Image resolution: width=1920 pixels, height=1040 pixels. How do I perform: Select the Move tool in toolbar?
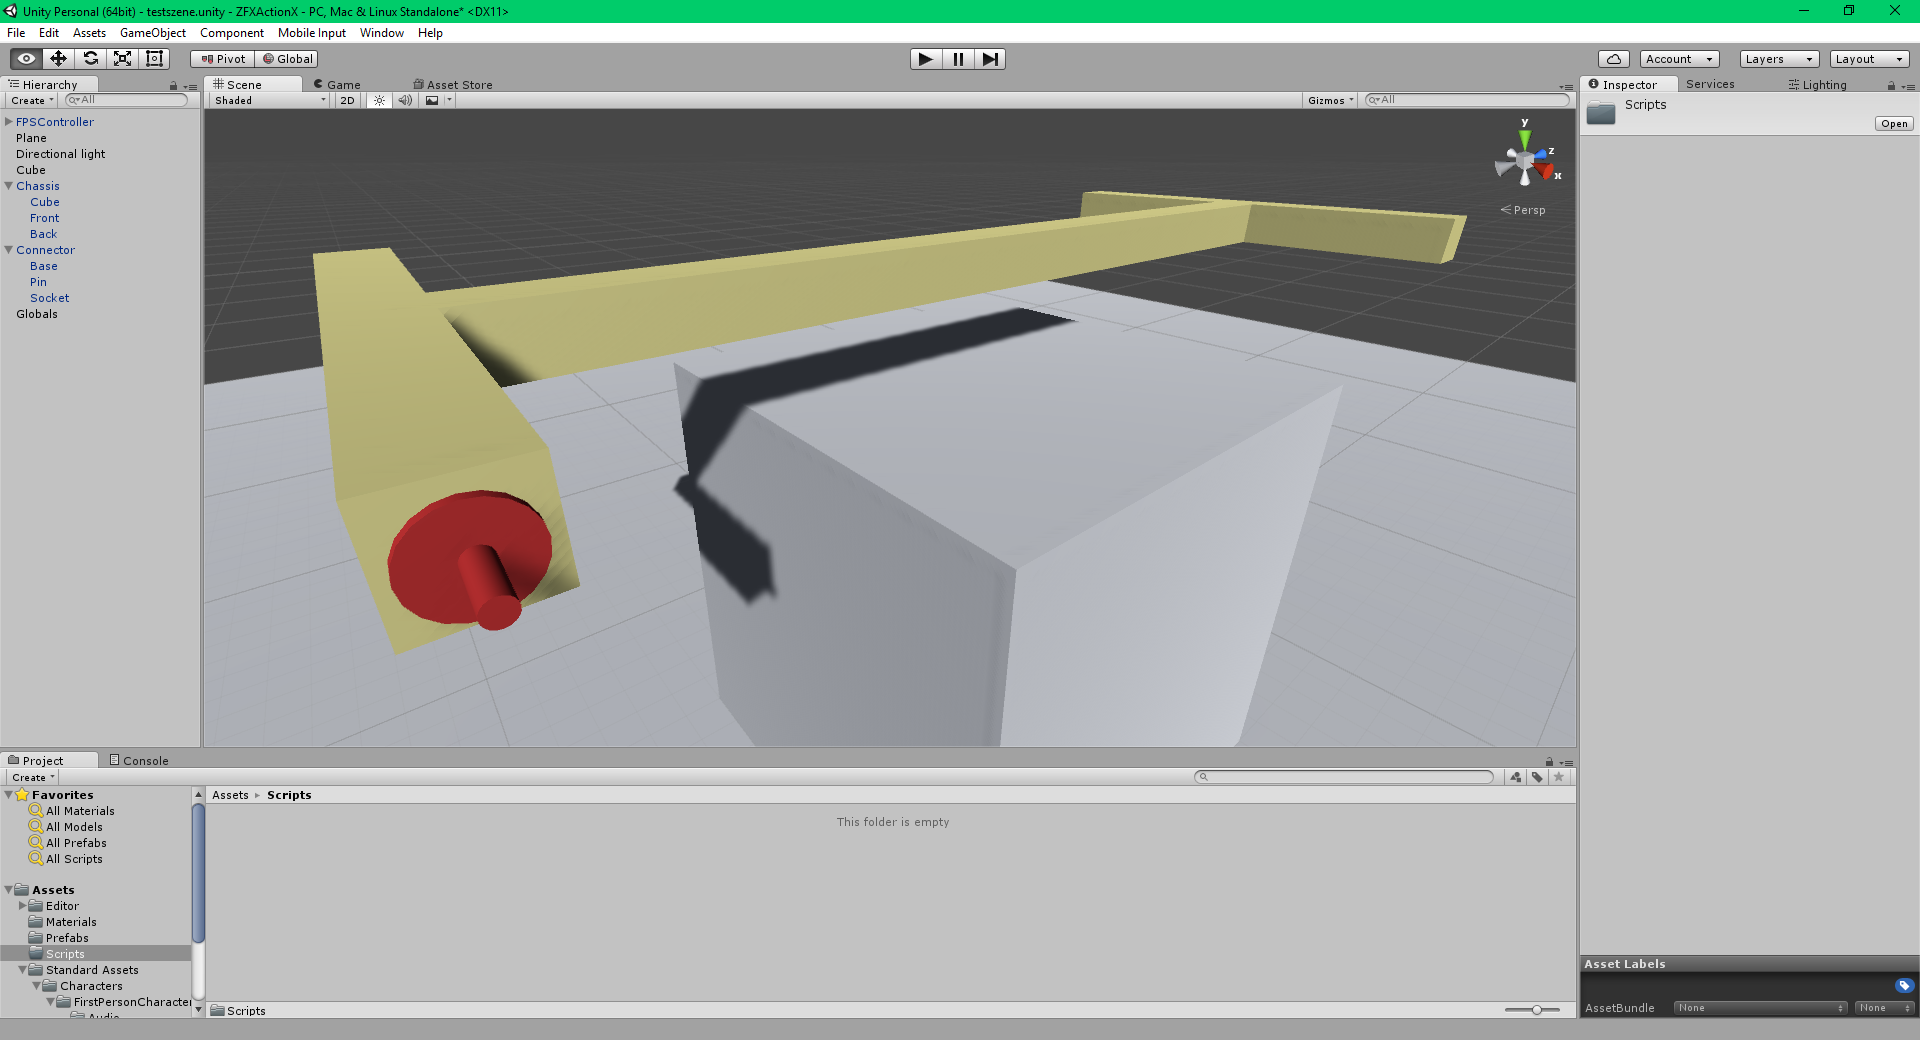point(58,59)
